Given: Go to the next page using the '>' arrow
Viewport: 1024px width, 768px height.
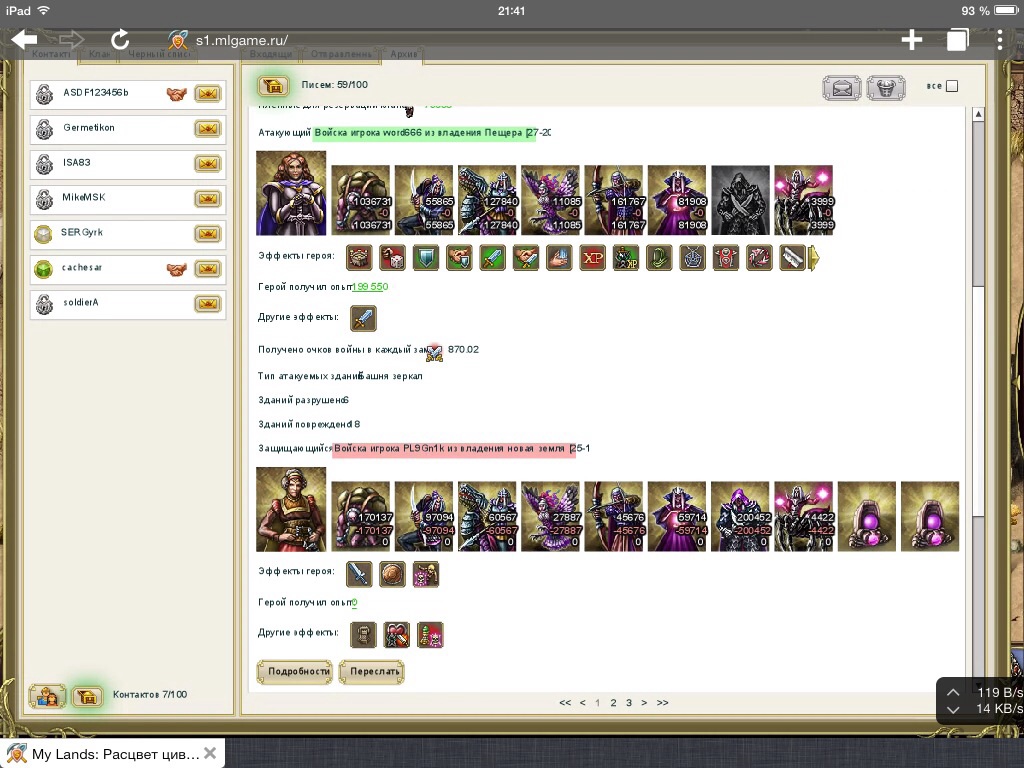Looking at the screenshot, I should coord(644,703).
